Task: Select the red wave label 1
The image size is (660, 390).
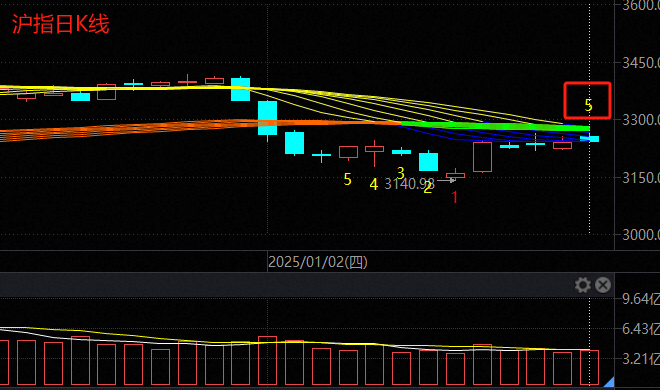Action: coord(455,197)
